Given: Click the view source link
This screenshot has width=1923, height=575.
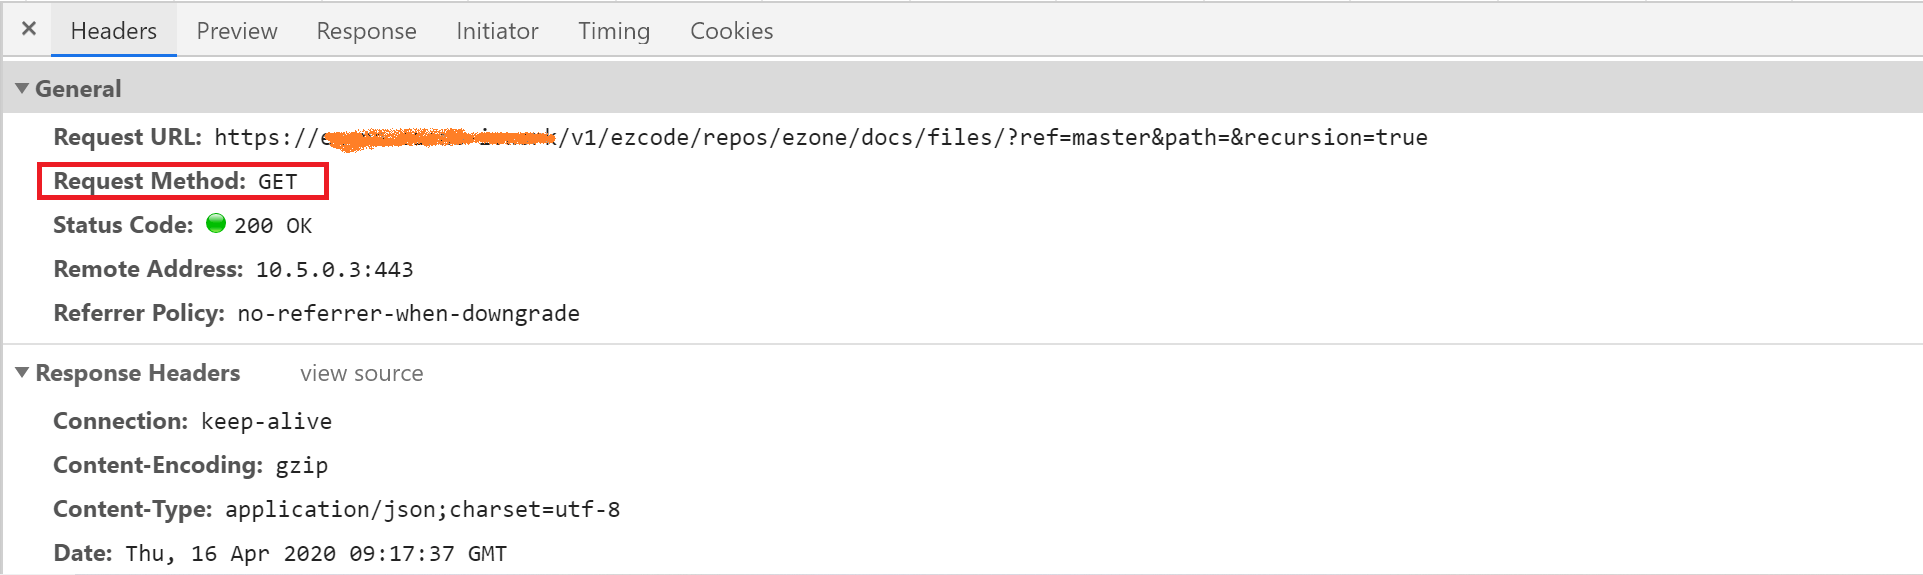Looking at the screenshot, I should [x=361, y=374].
